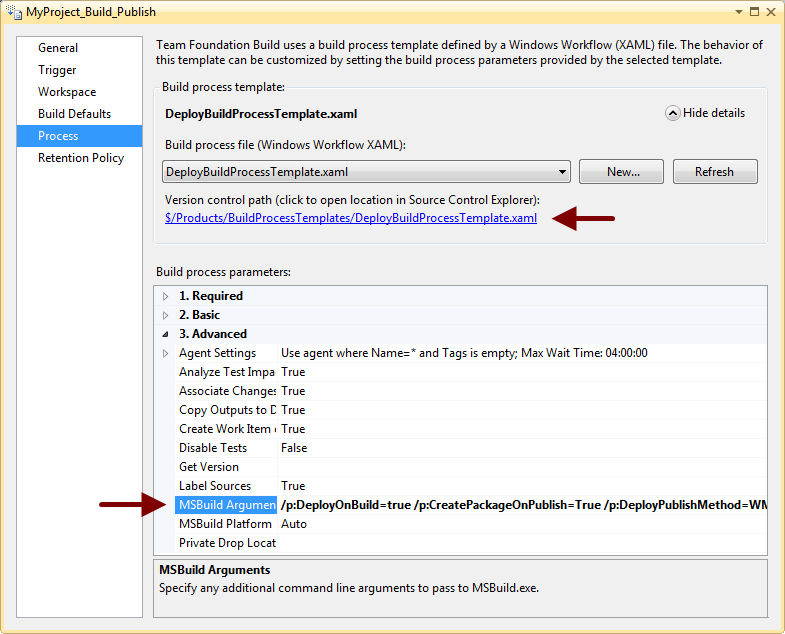
Task: Close the MyProject_Build_Publish window
Action: pyautogui.click(x=771, y=12)
